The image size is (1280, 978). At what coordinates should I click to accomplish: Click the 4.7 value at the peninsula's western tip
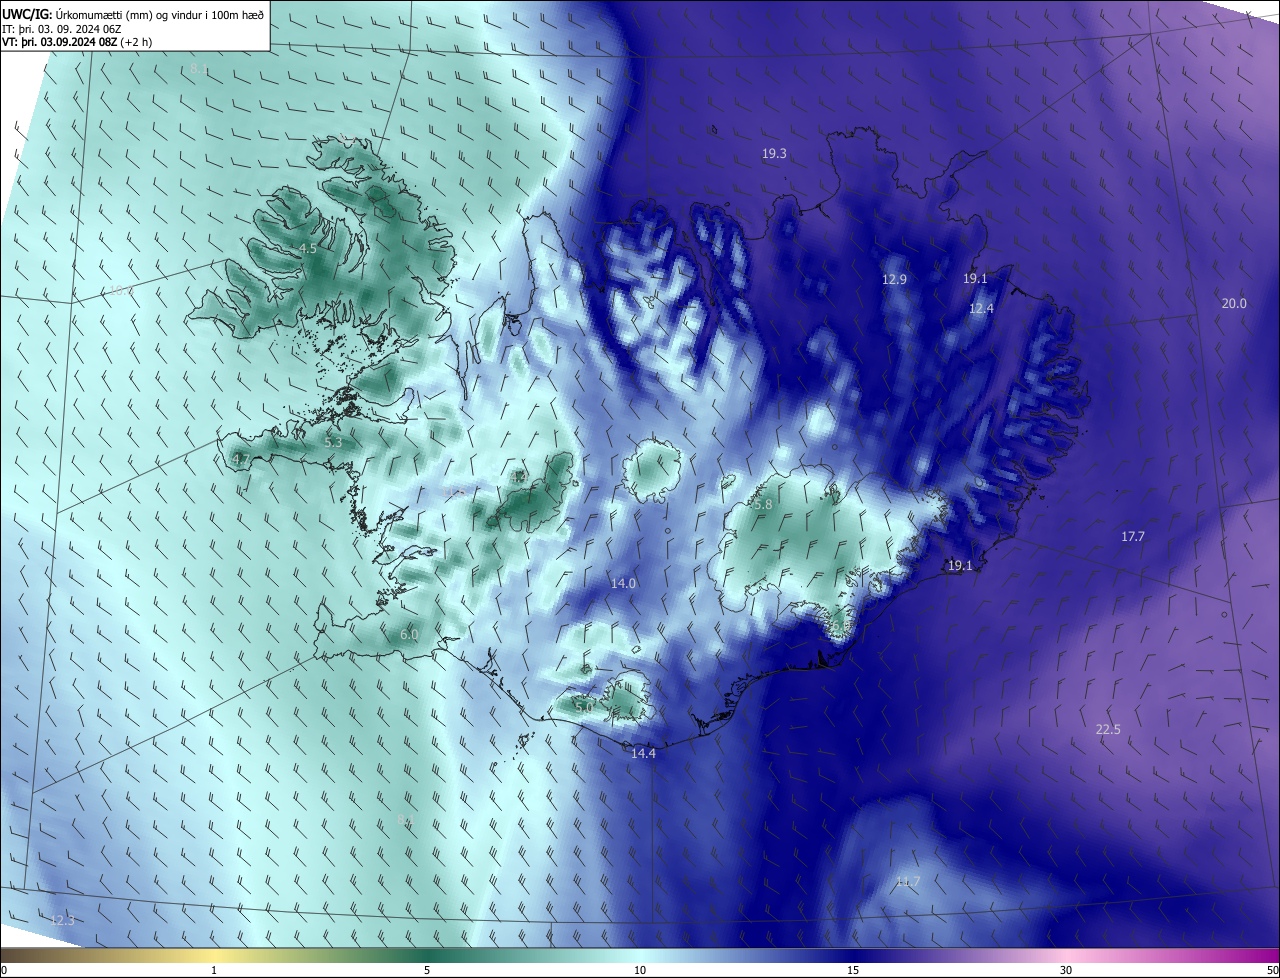pyautogui.click(x=240, y=459)
